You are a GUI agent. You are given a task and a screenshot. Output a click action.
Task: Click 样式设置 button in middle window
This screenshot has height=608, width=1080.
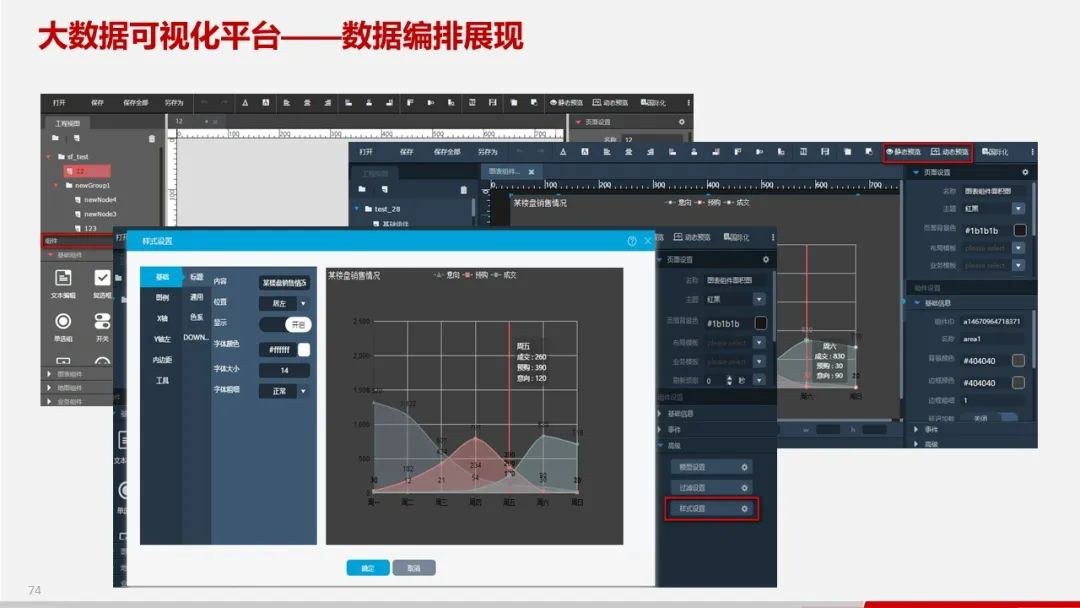point(712,509)
